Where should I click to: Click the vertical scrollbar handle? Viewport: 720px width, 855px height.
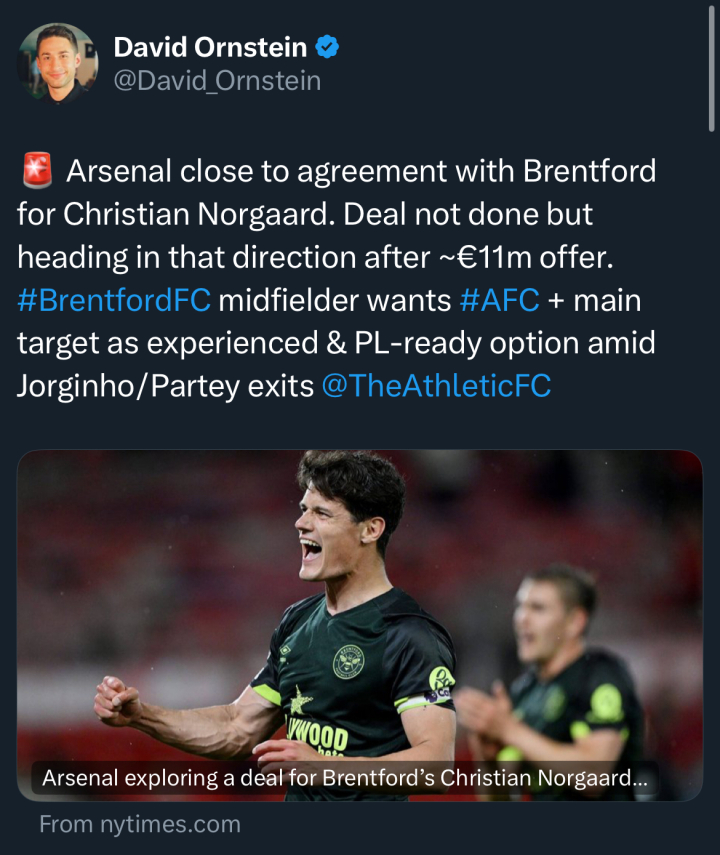tap(711, 68)
